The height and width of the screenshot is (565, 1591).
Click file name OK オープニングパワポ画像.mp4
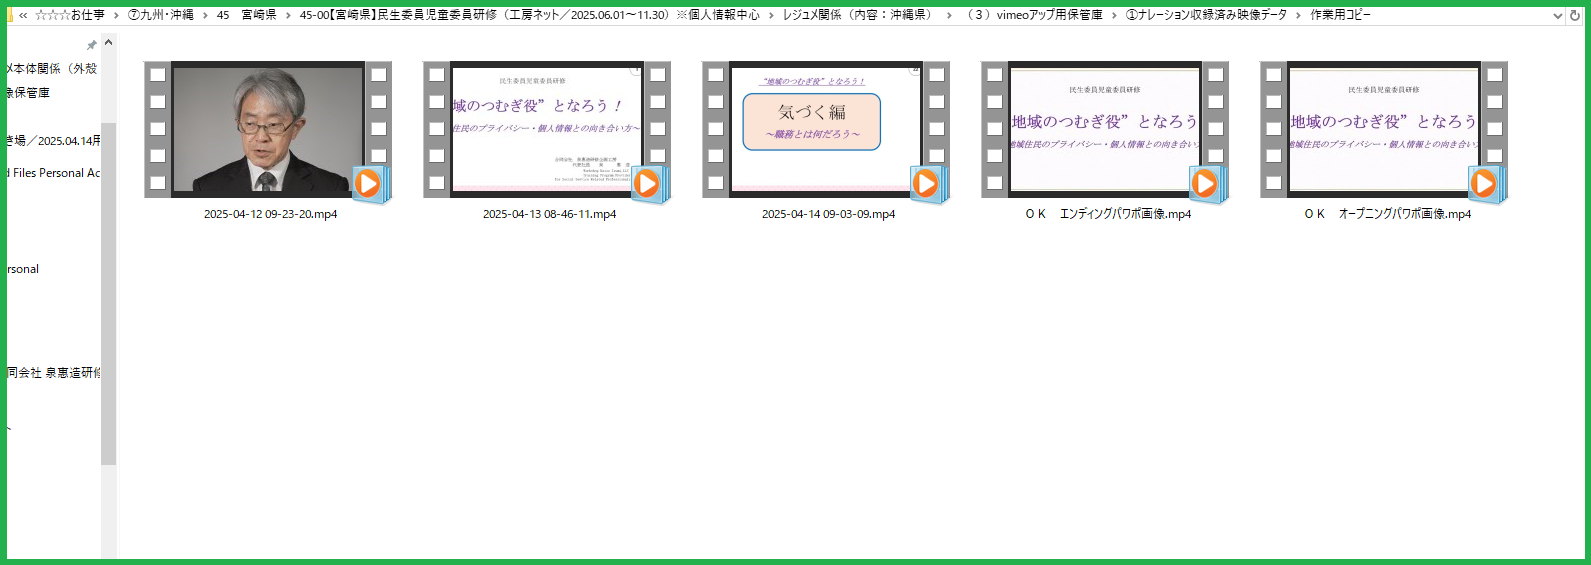(x=1387, y=214)
